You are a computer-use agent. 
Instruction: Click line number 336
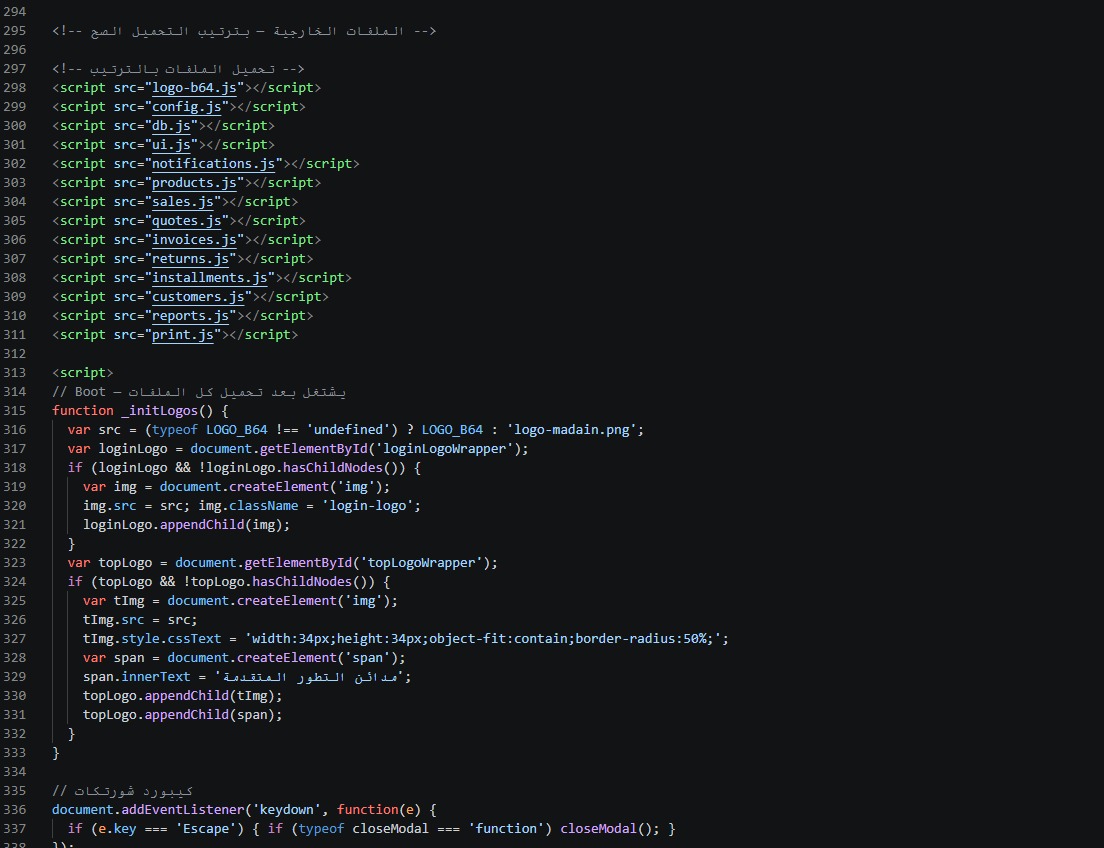pyautogui.click(x=15, y=811)
